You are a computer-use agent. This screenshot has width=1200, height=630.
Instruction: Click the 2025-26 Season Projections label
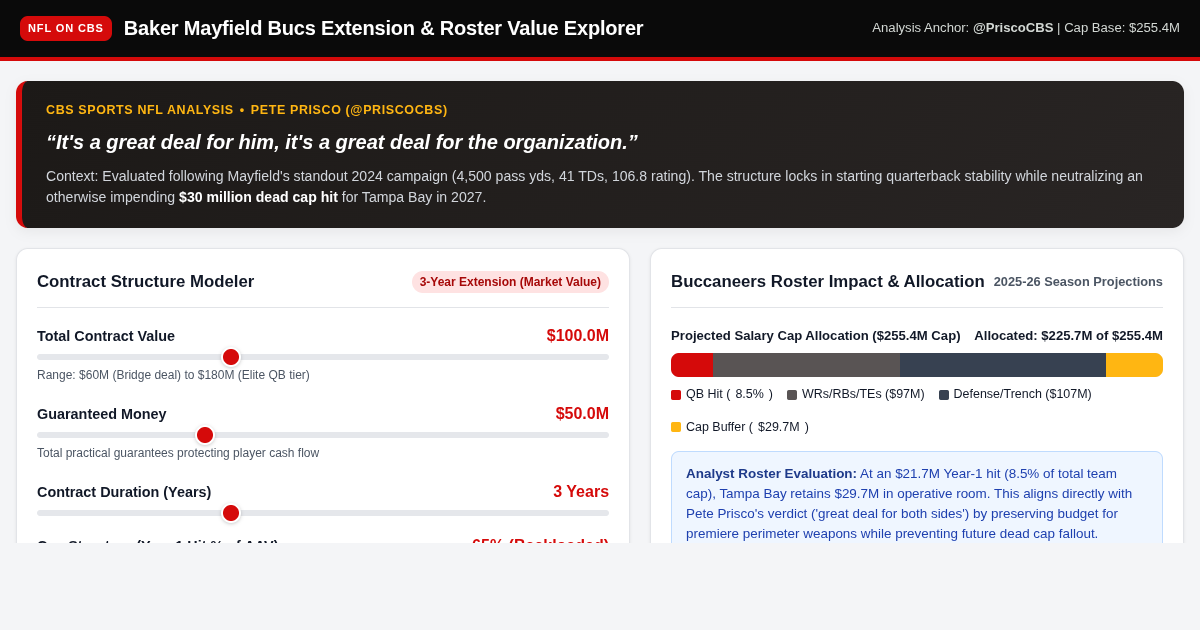(1078, 282)
